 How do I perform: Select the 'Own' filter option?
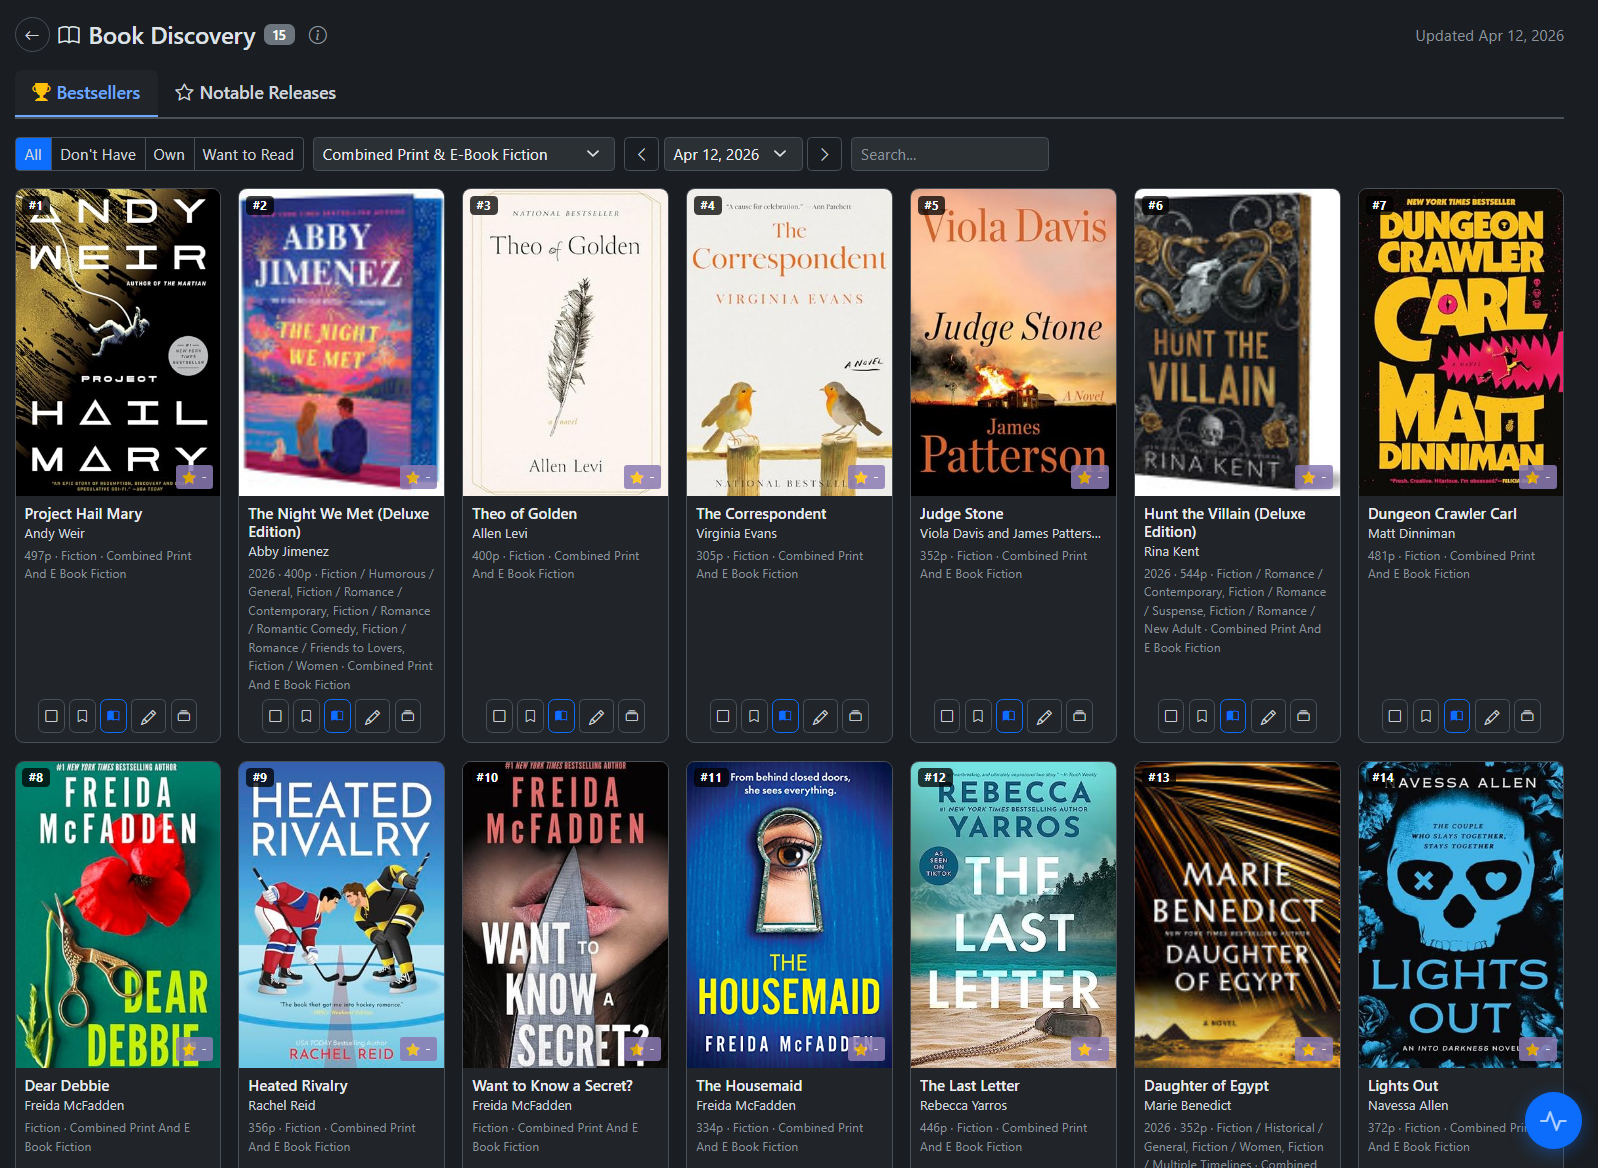169,154
